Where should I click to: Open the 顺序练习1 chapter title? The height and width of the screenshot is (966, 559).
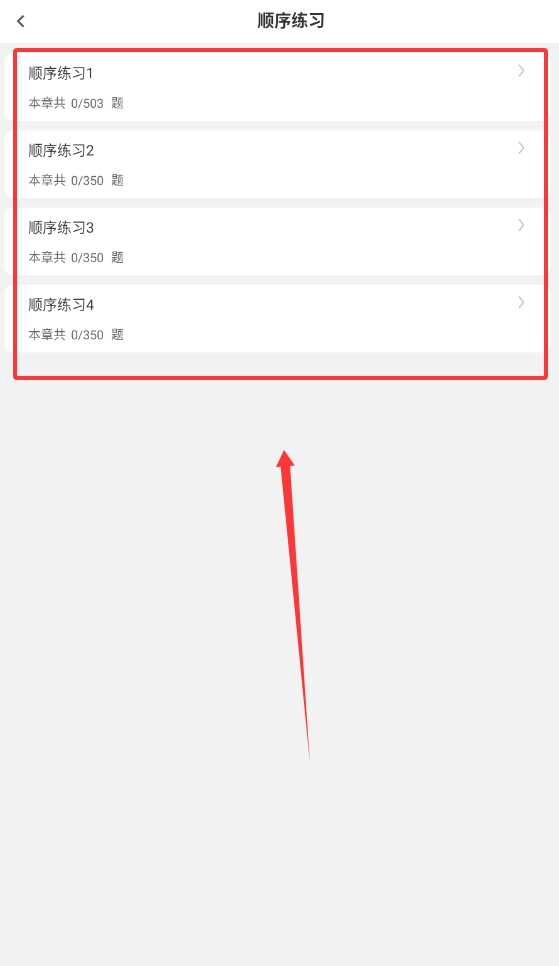coord(61,73)
